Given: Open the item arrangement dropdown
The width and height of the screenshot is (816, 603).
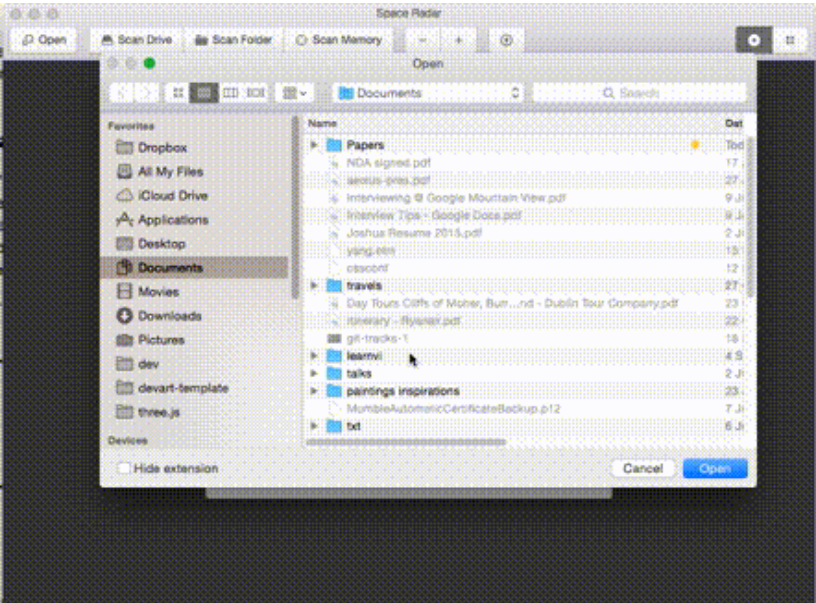Looking at the screenshot, I should click(293, 92).
